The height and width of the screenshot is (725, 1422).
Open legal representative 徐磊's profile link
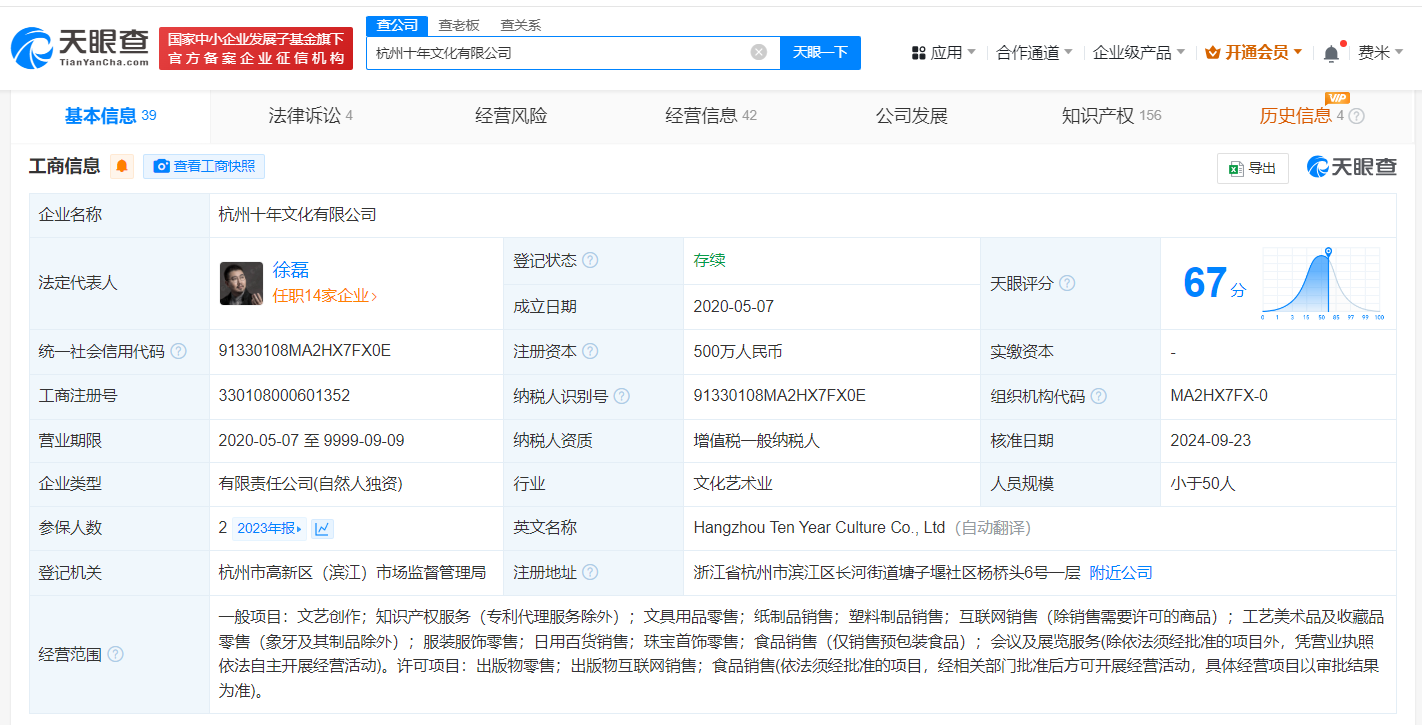pos(291,270)
